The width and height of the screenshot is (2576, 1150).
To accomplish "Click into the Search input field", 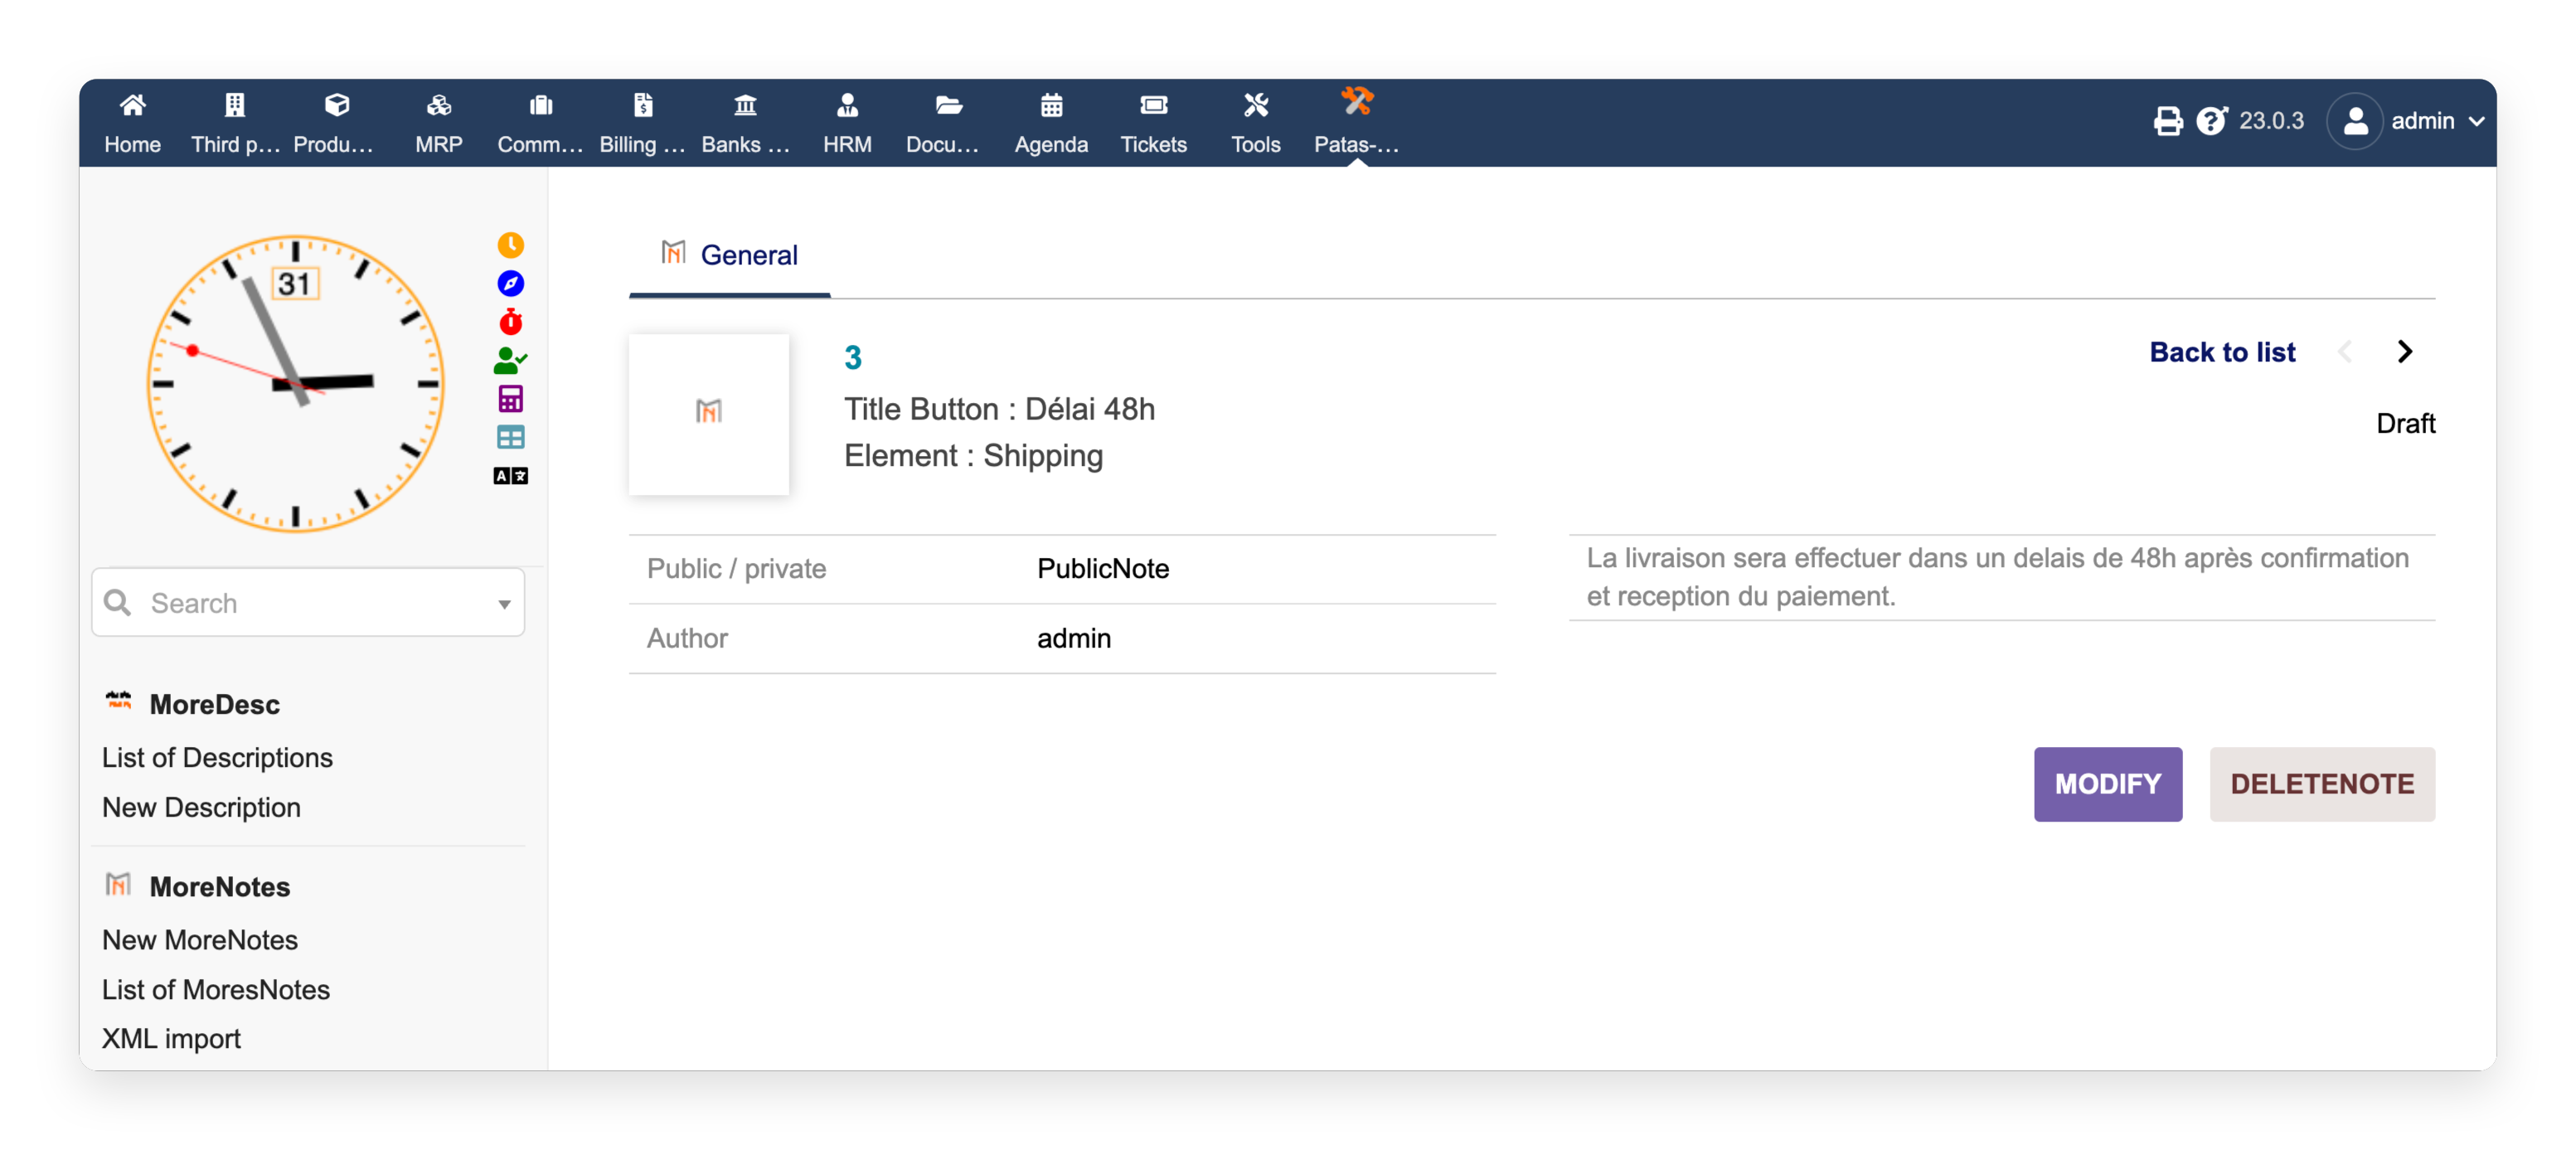I will point(308,602).
